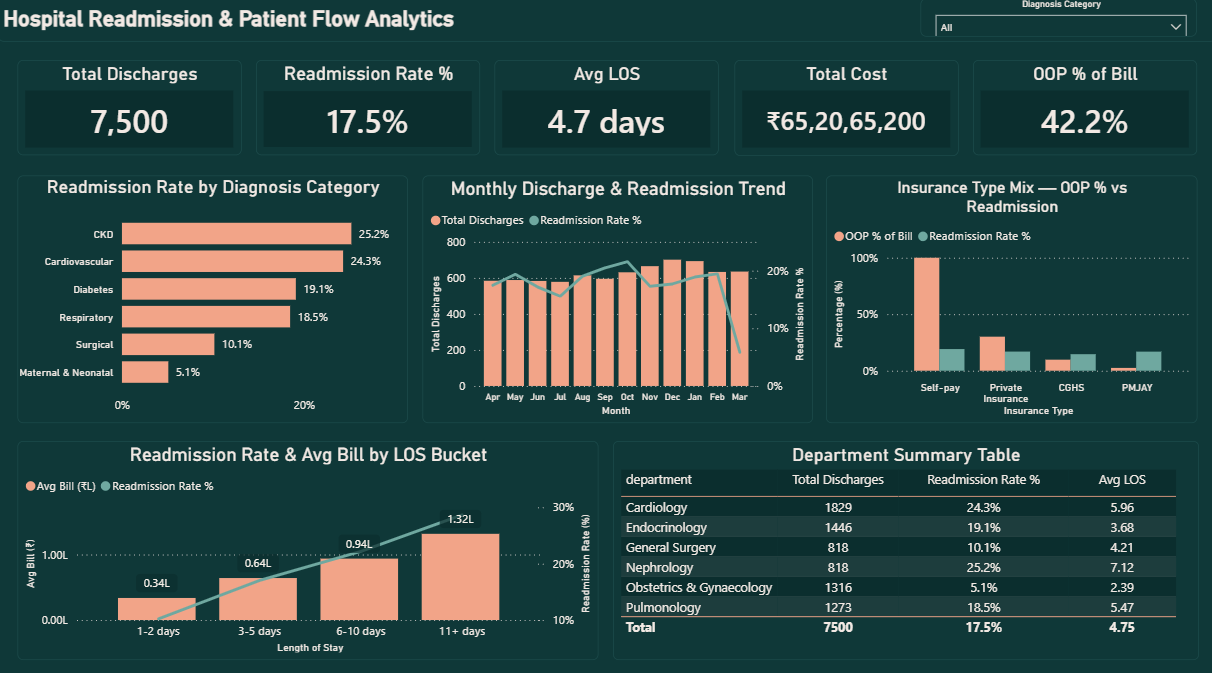The image size is (1212, 673).
Task: Click the Avg Bill (₹L) legend swatch
Action: point(29,486)
